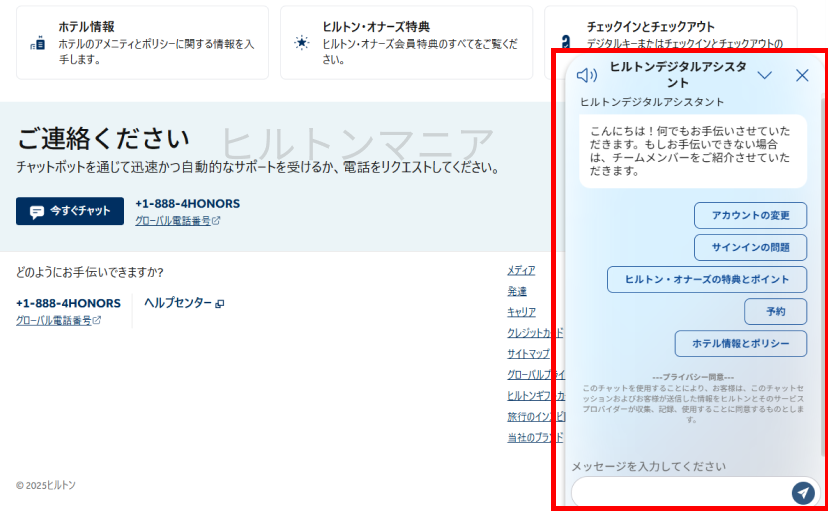
Task: Mute chat sound via speaker icon
Action: coord(586,75)
